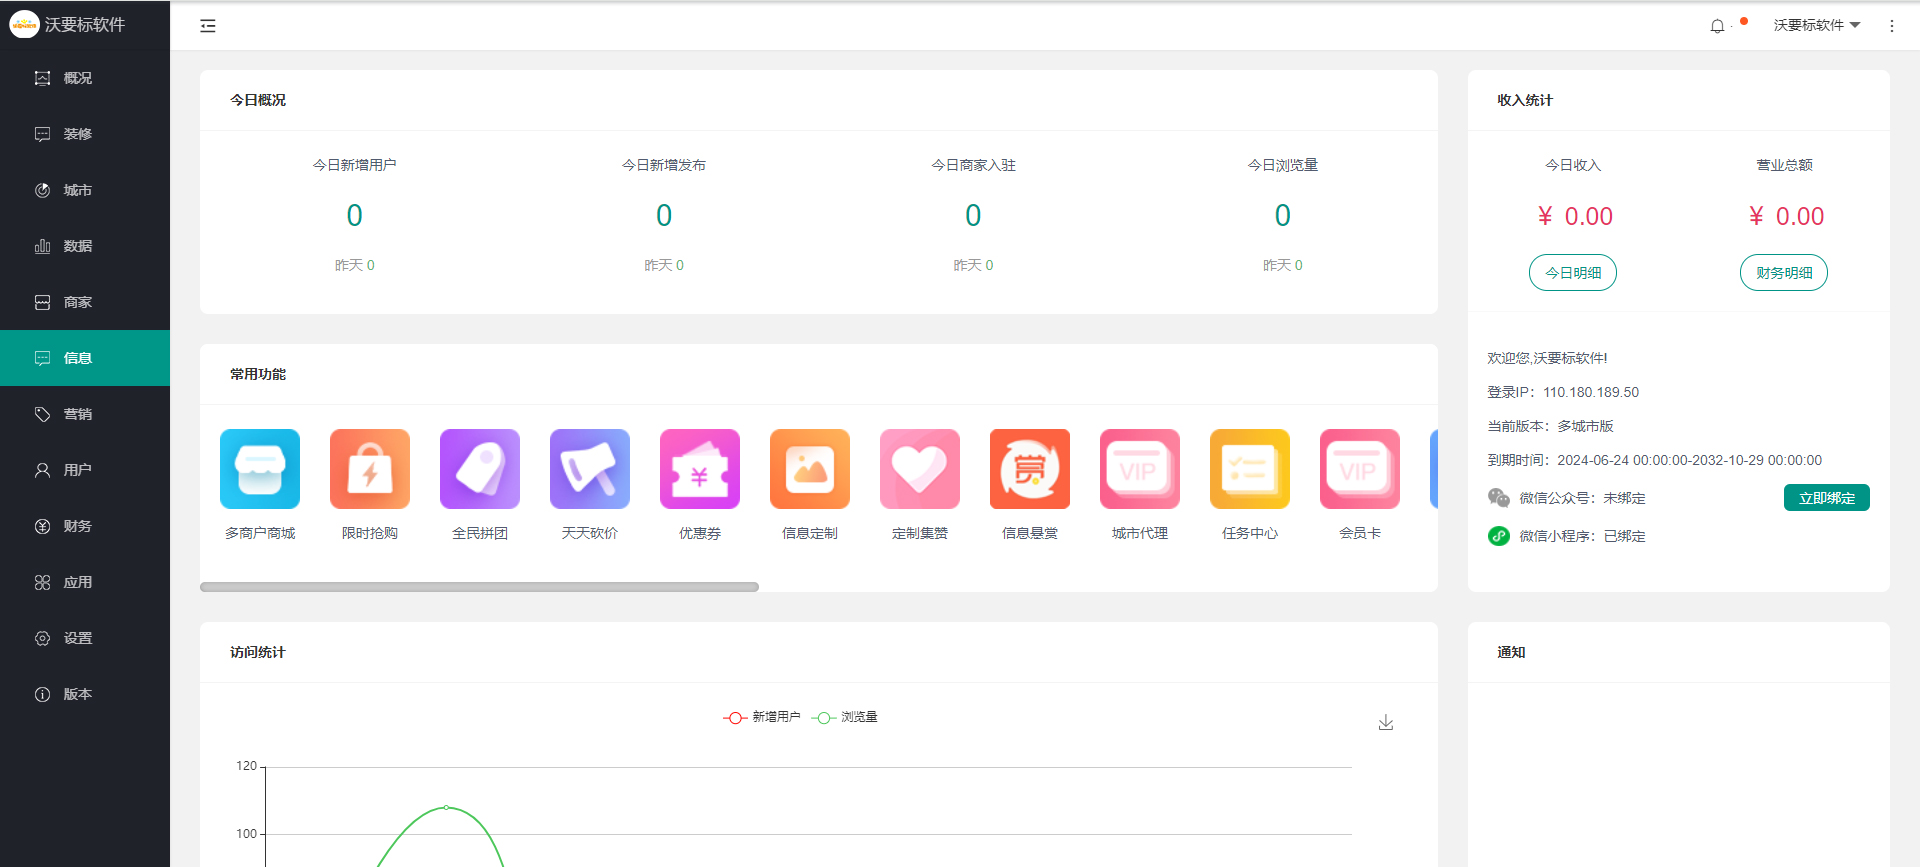Click the 今日新增发布 count value

(664, 215)
